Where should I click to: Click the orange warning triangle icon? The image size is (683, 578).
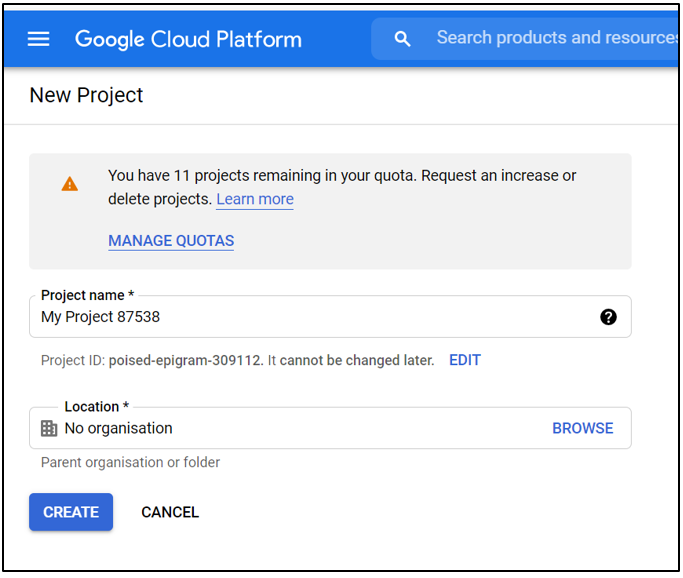click(x=69, y=184)
